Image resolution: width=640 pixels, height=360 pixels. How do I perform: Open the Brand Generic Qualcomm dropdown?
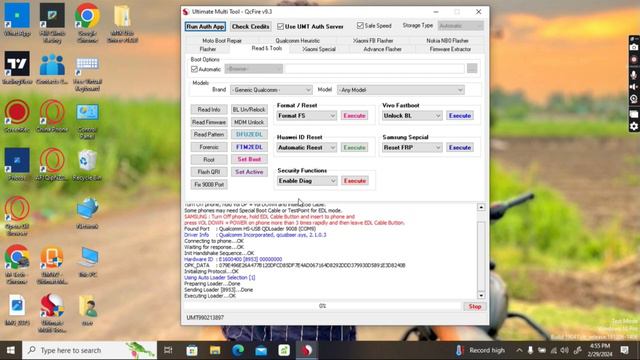click(x=271, y=90)
